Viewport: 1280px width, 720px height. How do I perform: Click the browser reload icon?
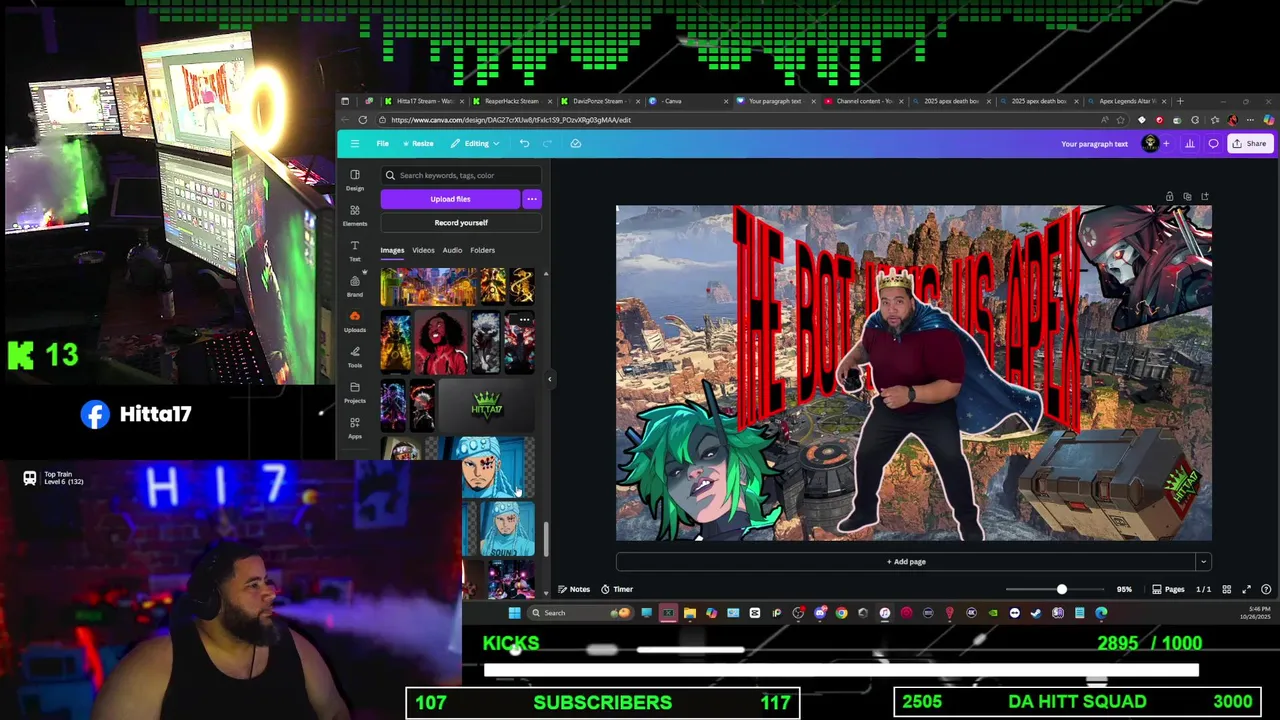point(363,120)
